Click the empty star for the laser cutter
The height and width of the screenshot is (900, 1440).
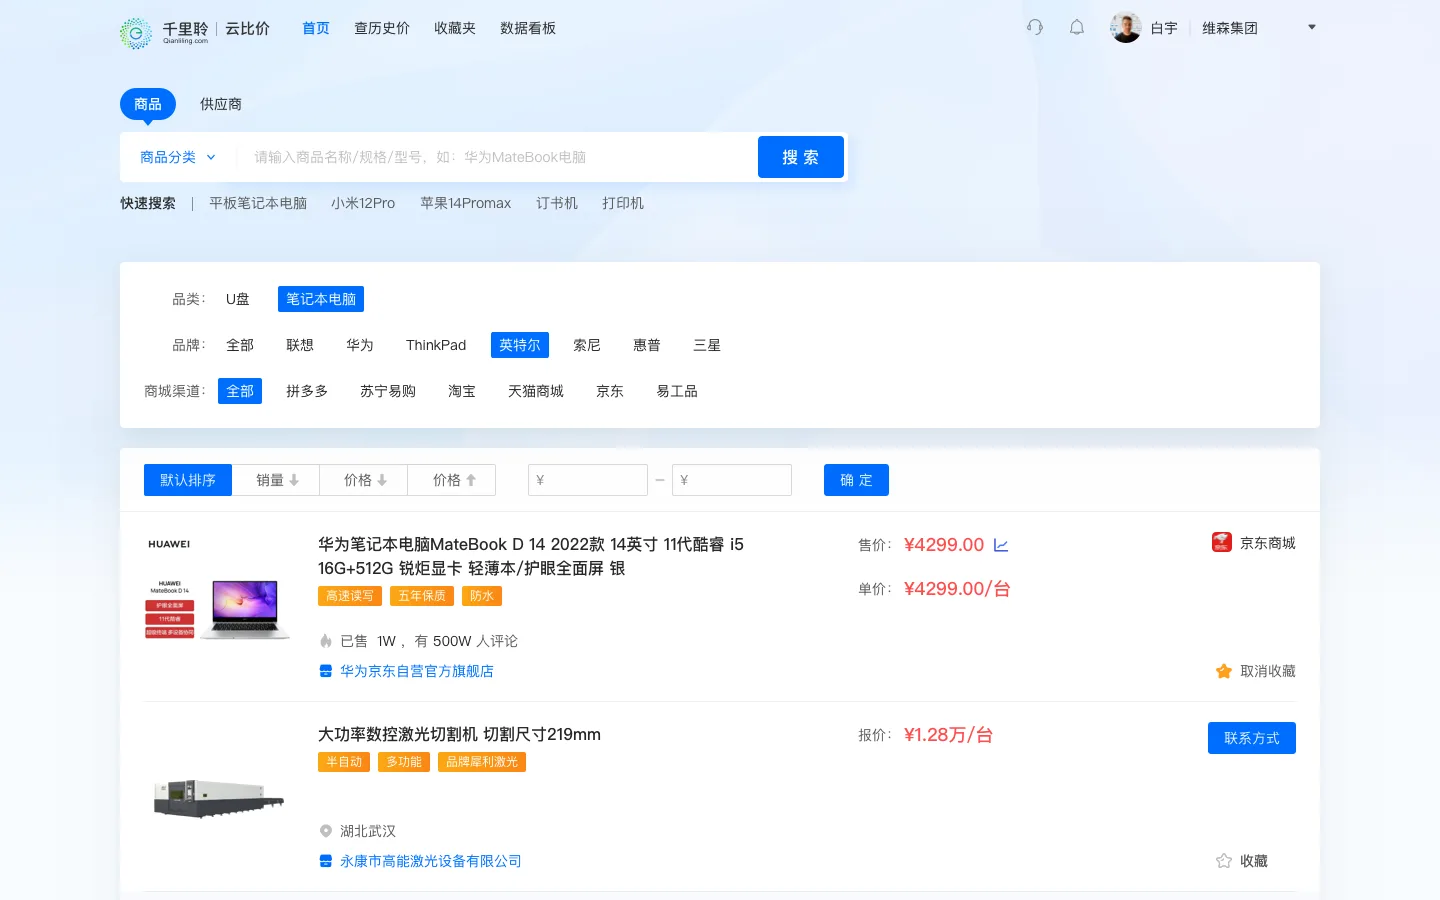pos(1223,861)
